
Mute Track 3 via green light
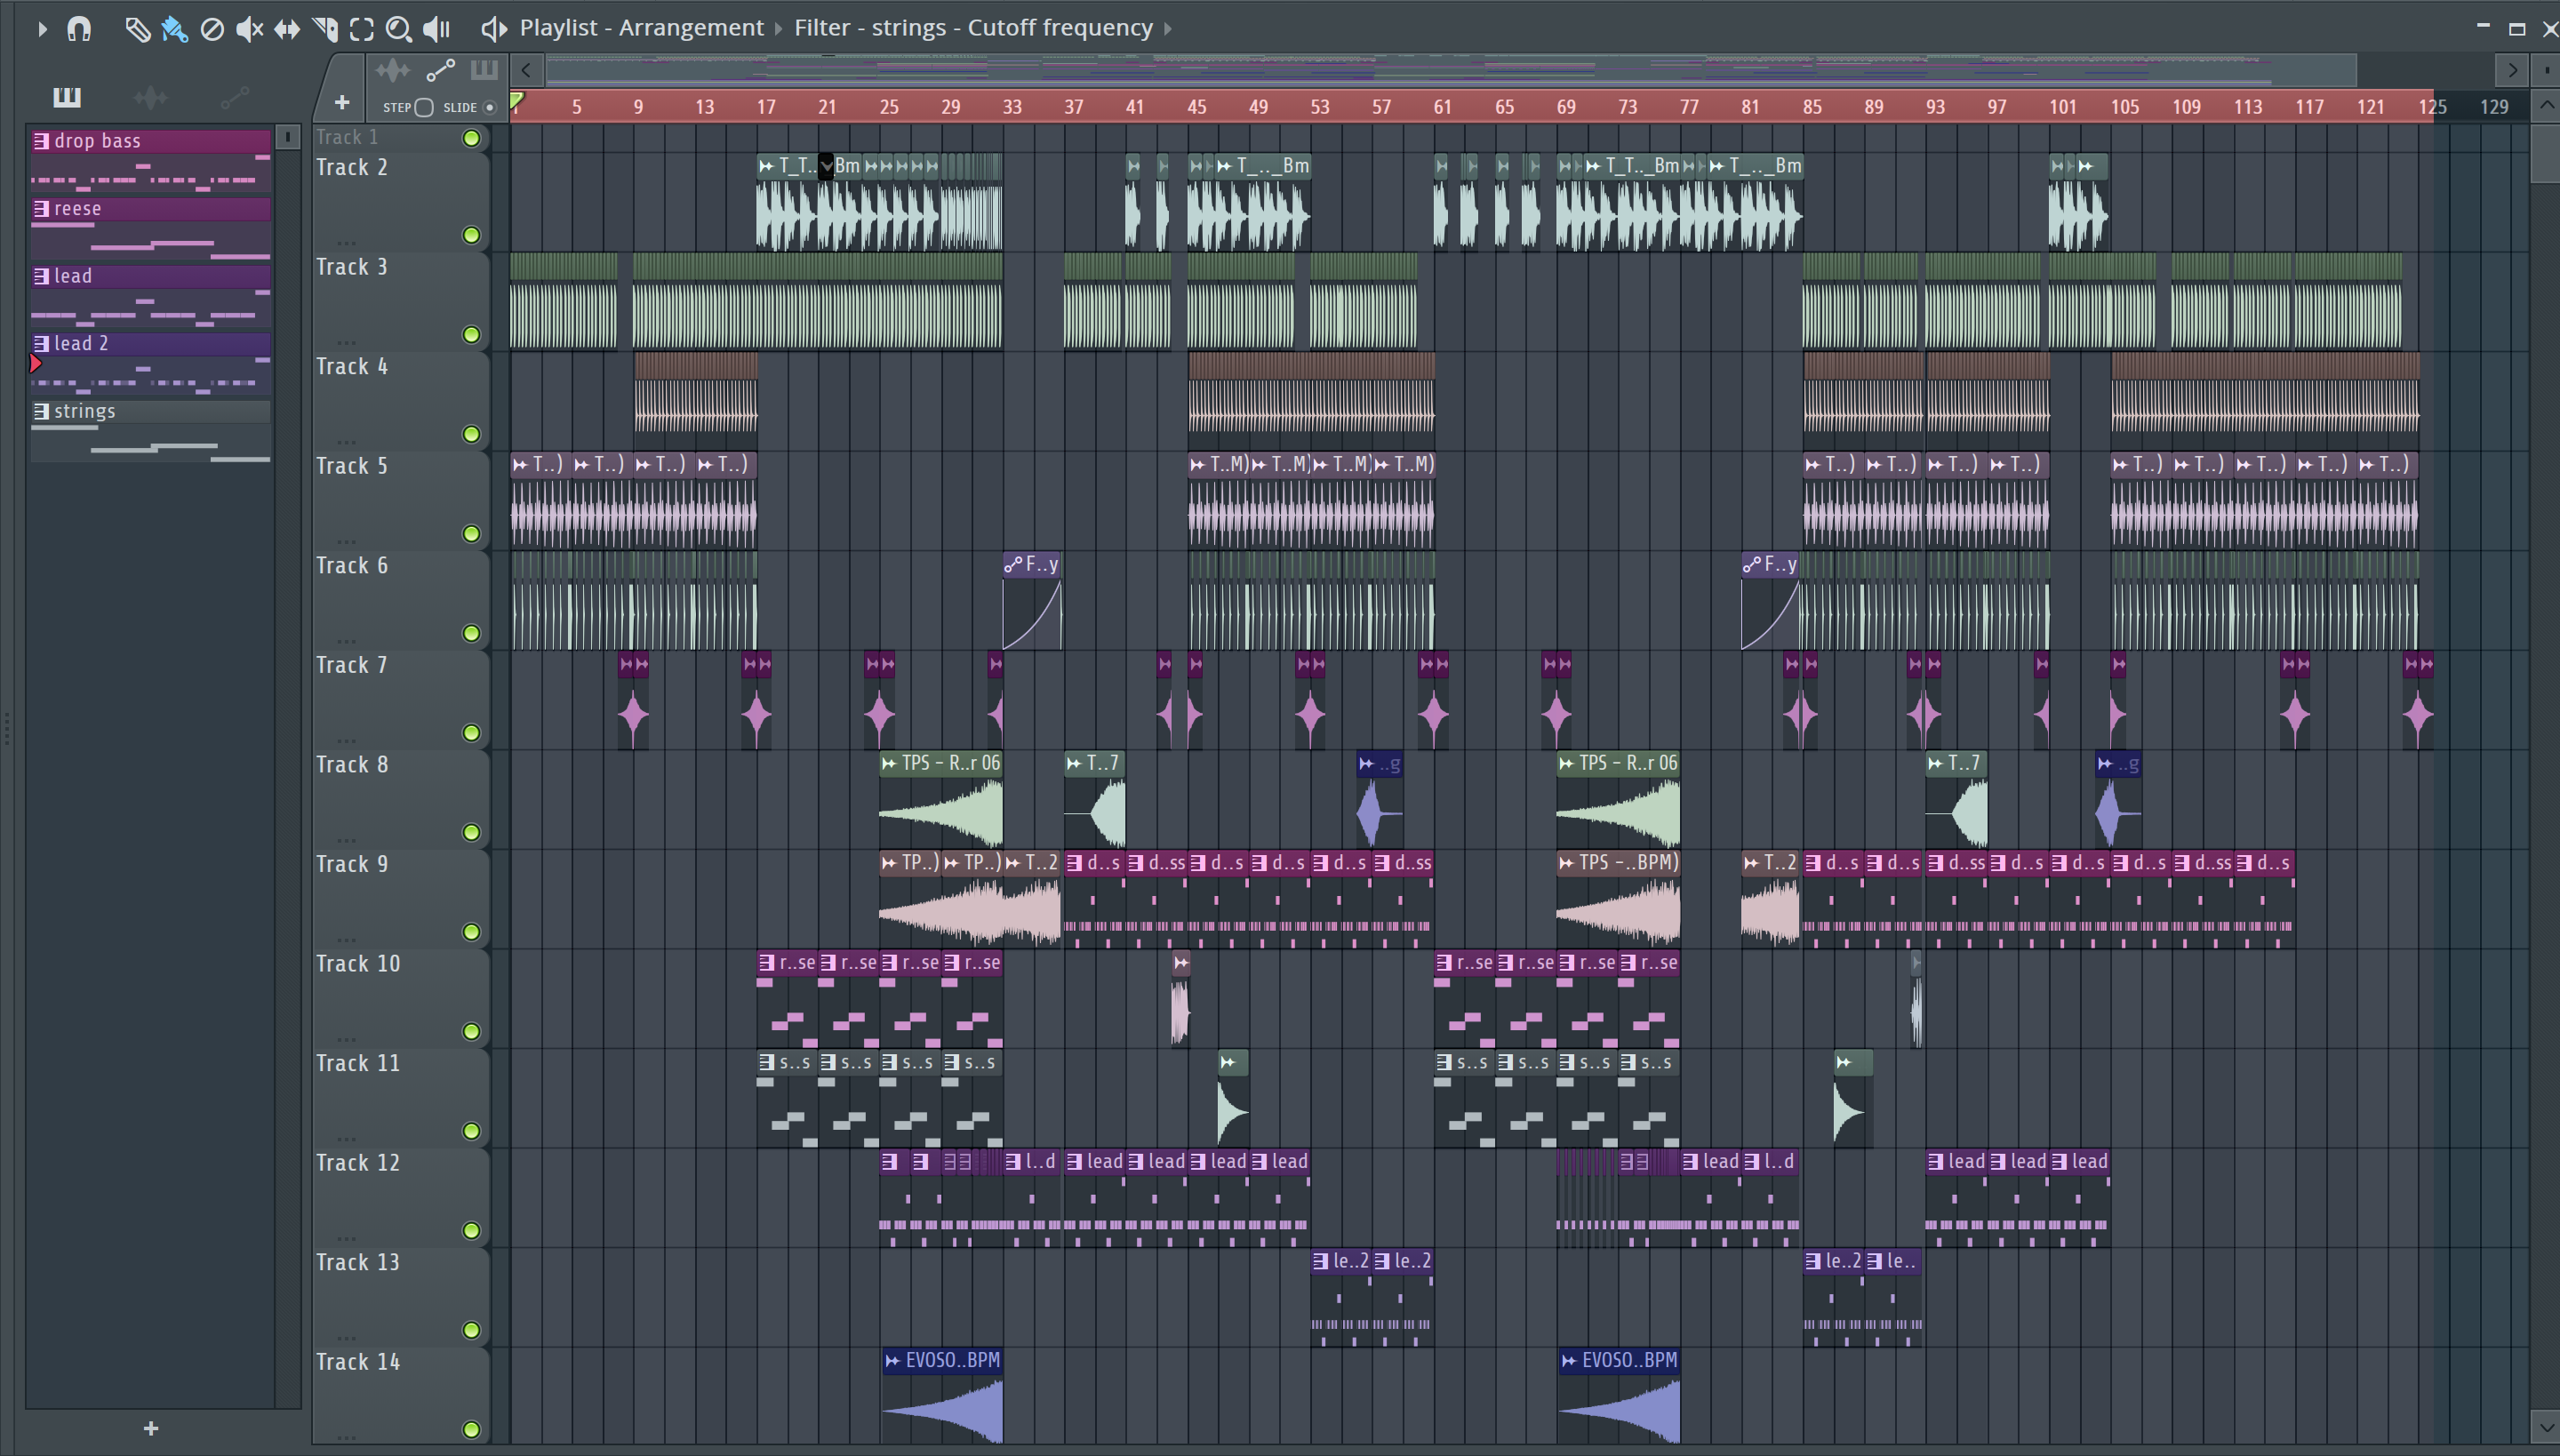click(x=471, y=334)
